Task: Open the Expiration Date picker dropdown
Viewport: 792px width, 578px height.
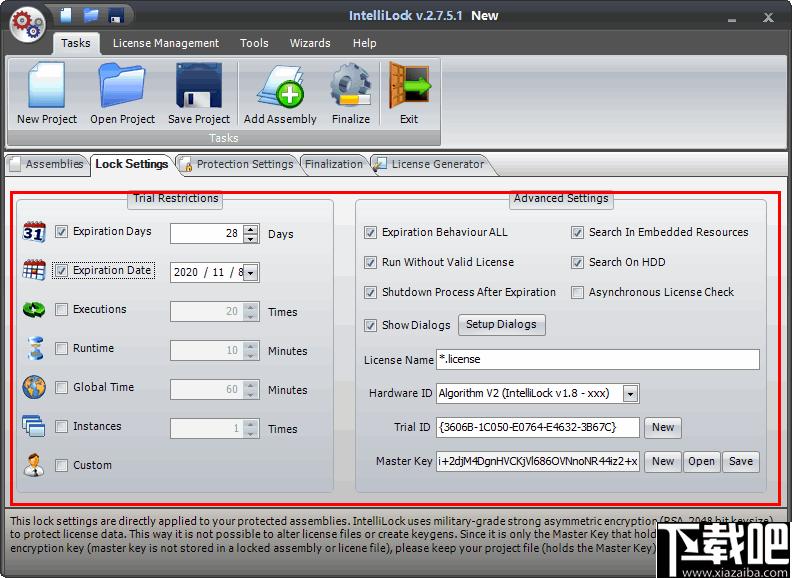Action: coord(251,273)
